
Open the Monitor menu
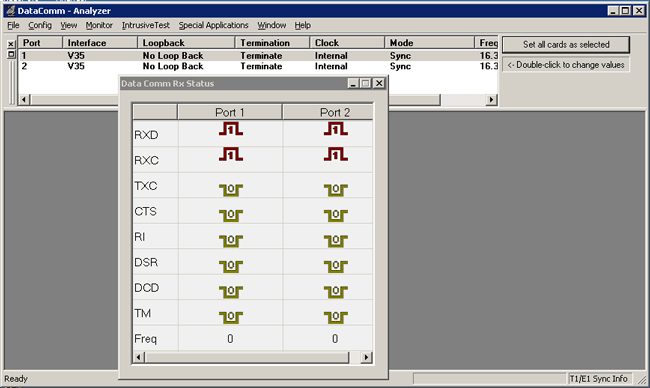coord(99,25)
